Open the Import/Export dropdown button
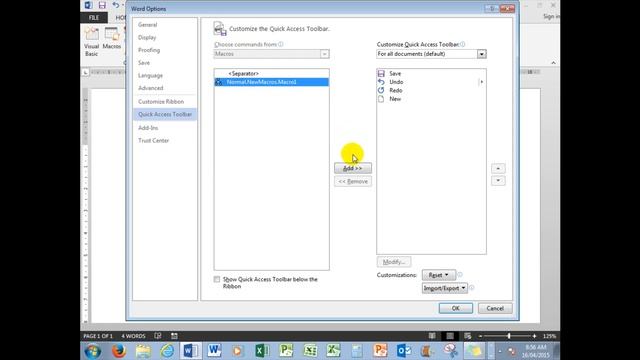640x360 pixels. (444, 288)
